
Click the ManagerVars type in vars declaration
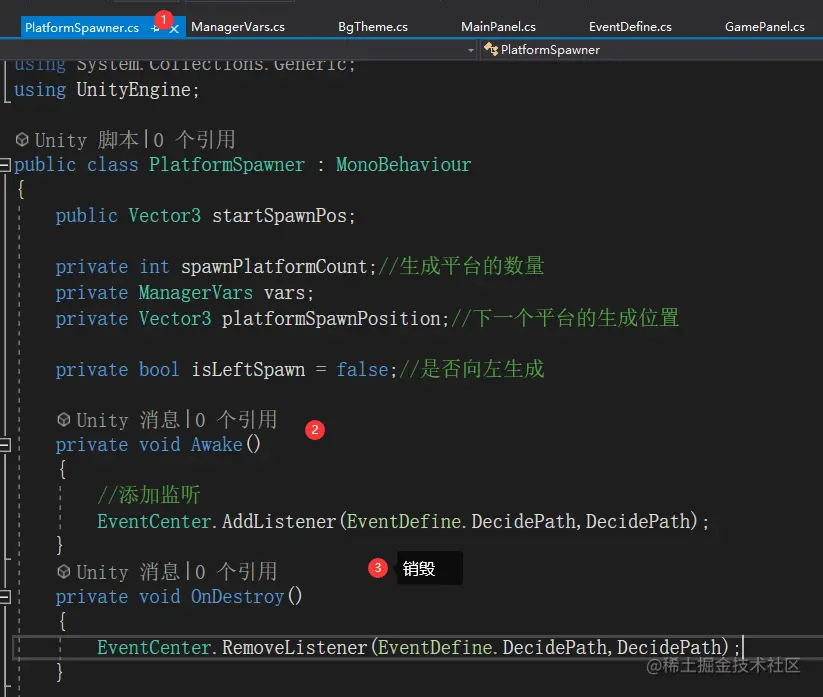[196, 292]
